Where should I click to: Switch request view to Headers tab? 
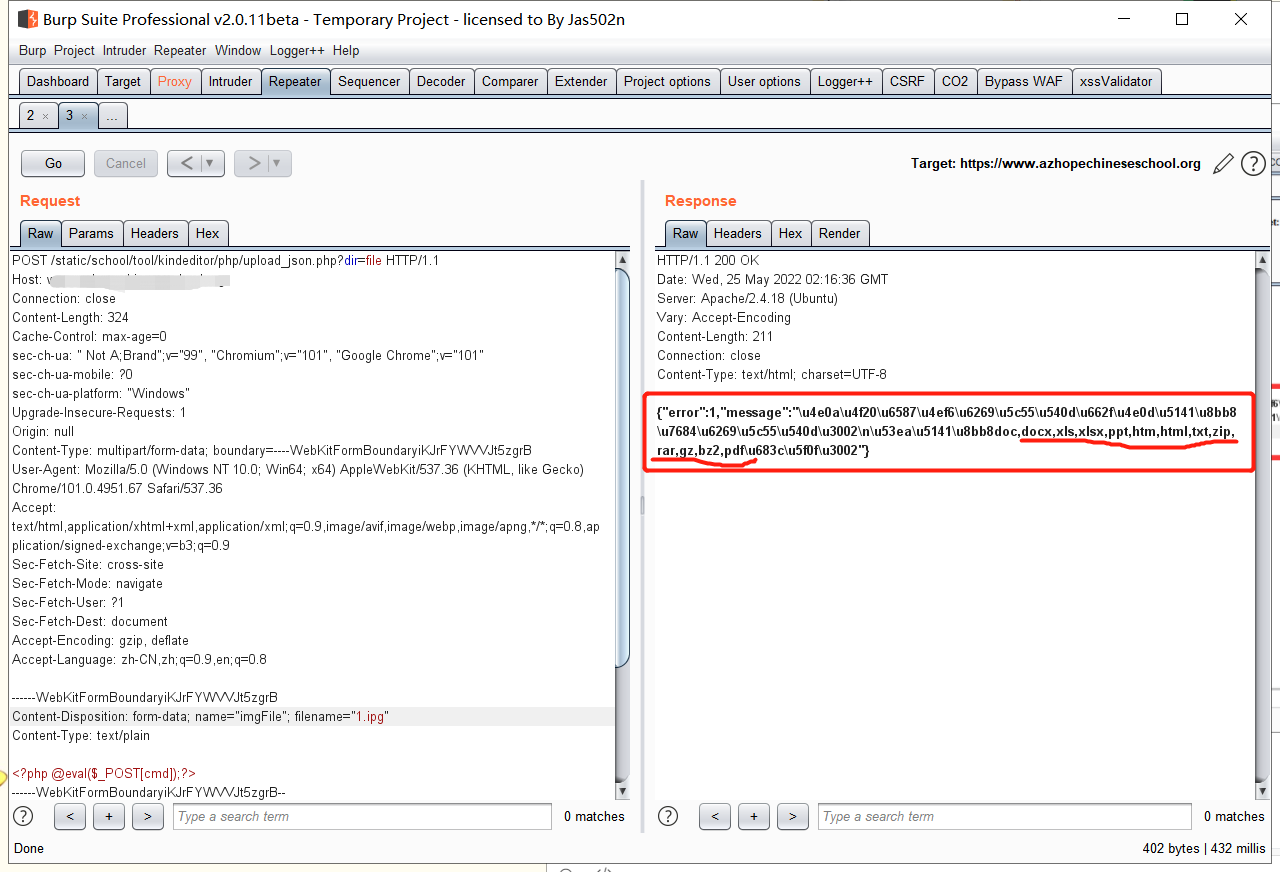154,233
